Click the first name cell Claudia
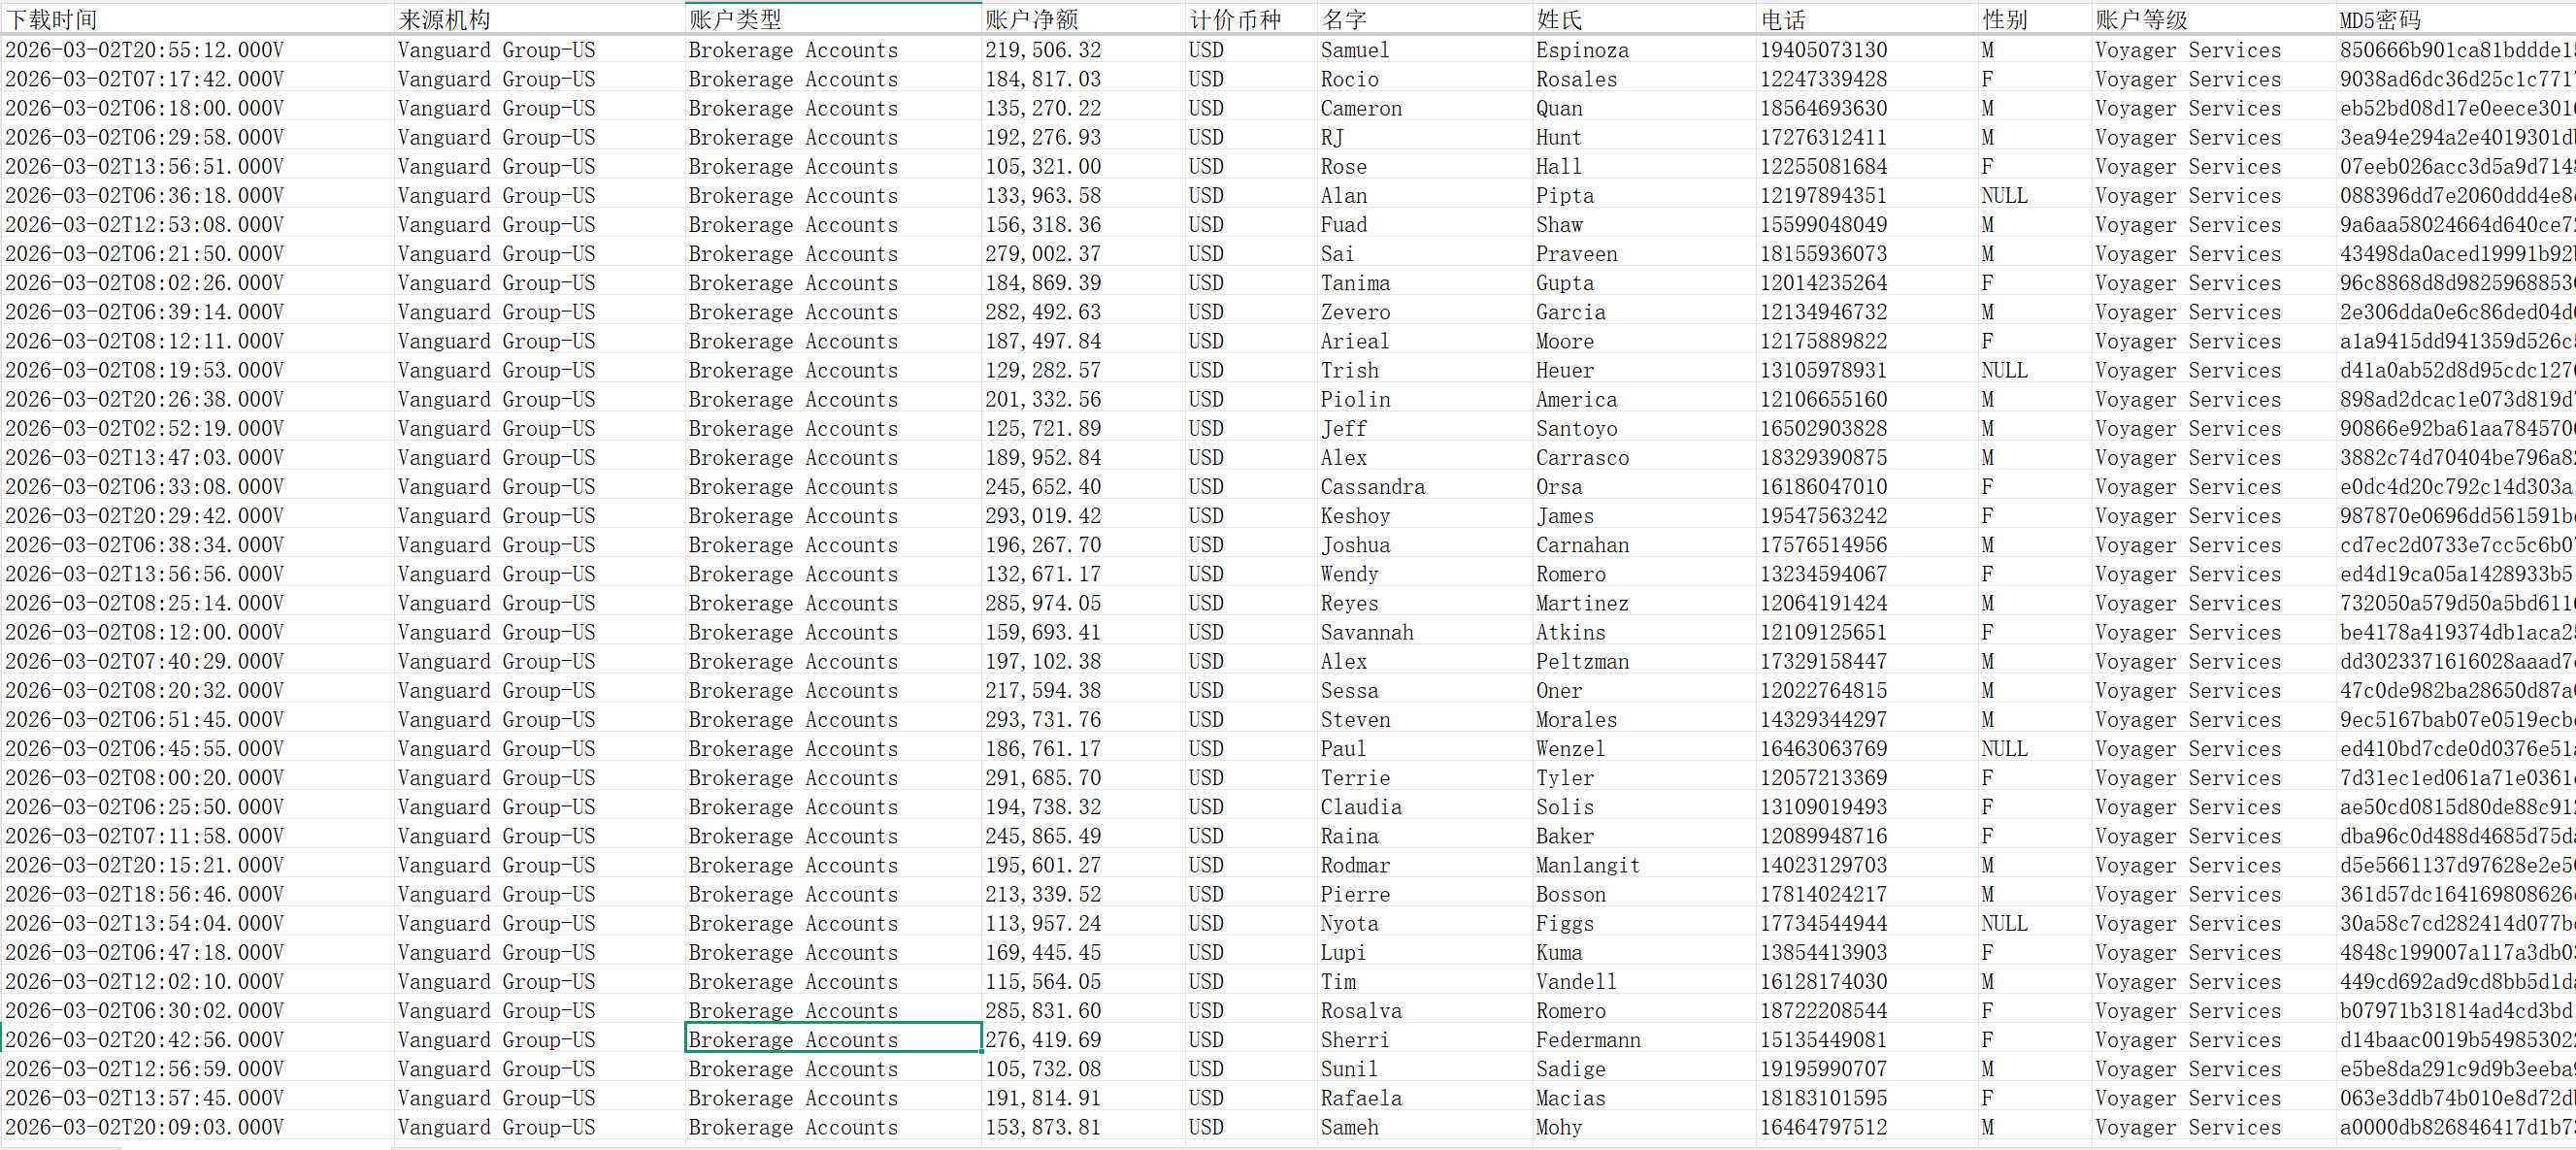 (x=1425, y=807)
